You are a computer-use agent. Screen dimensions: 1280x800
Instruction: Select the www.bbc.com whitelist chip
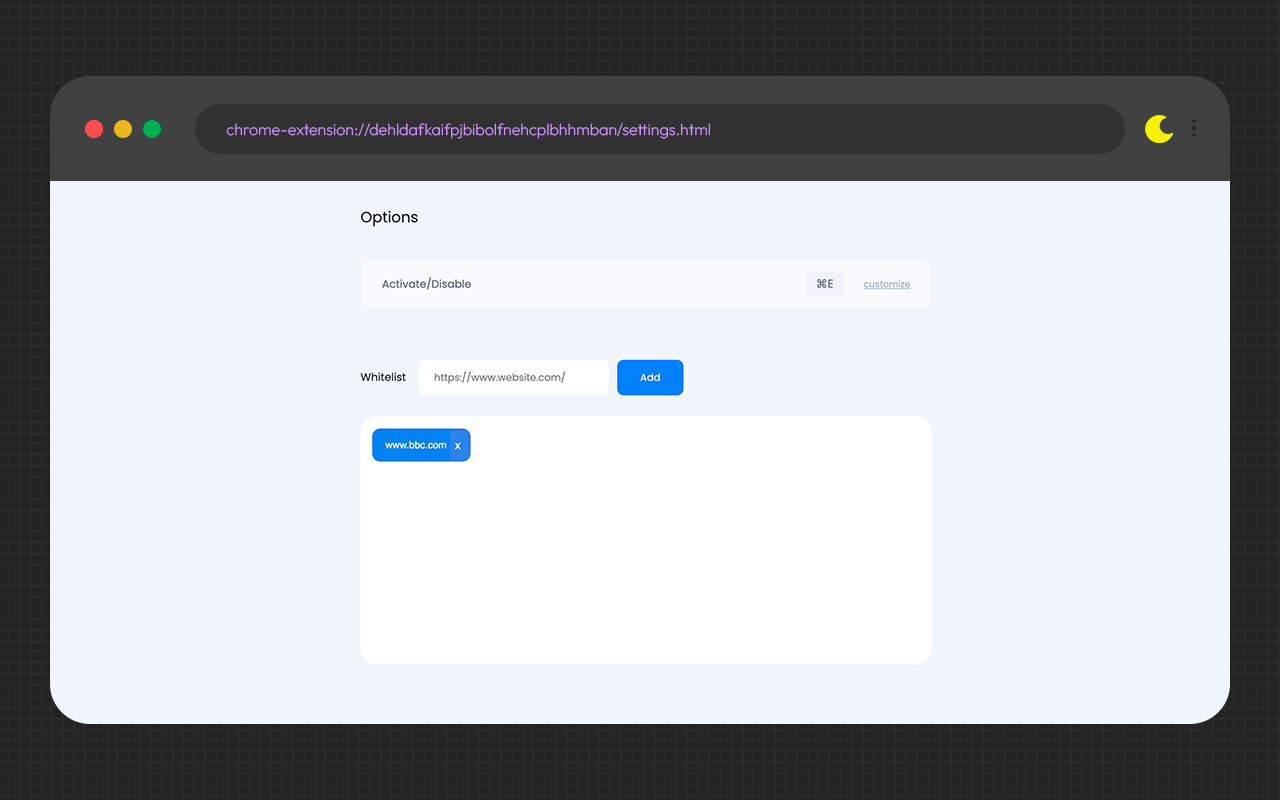[415, 446]
